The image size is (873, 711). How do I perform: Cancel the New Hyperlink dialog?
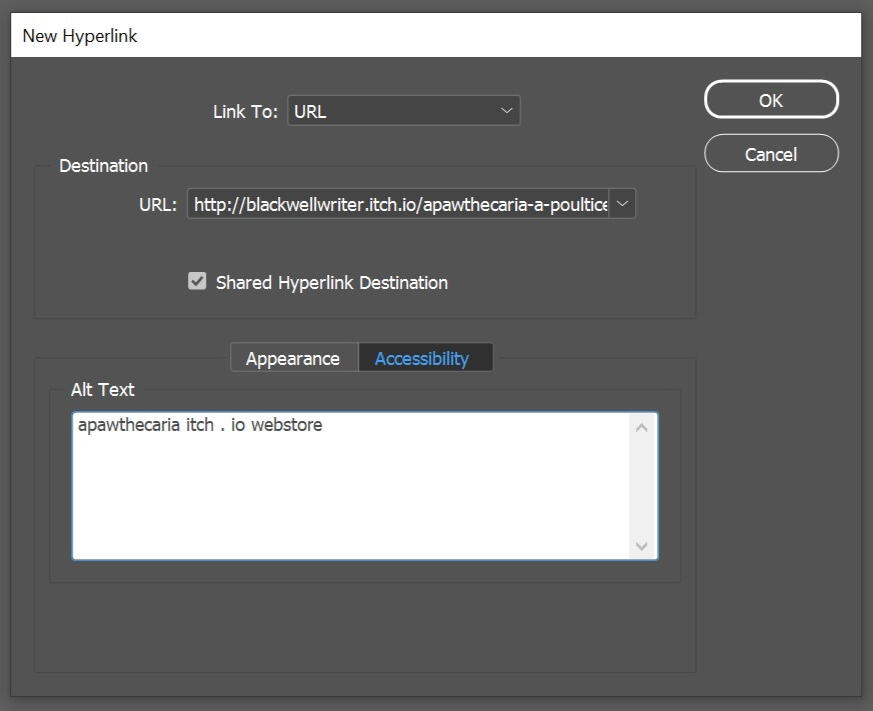pyautogui.click(x=771, y=153)
